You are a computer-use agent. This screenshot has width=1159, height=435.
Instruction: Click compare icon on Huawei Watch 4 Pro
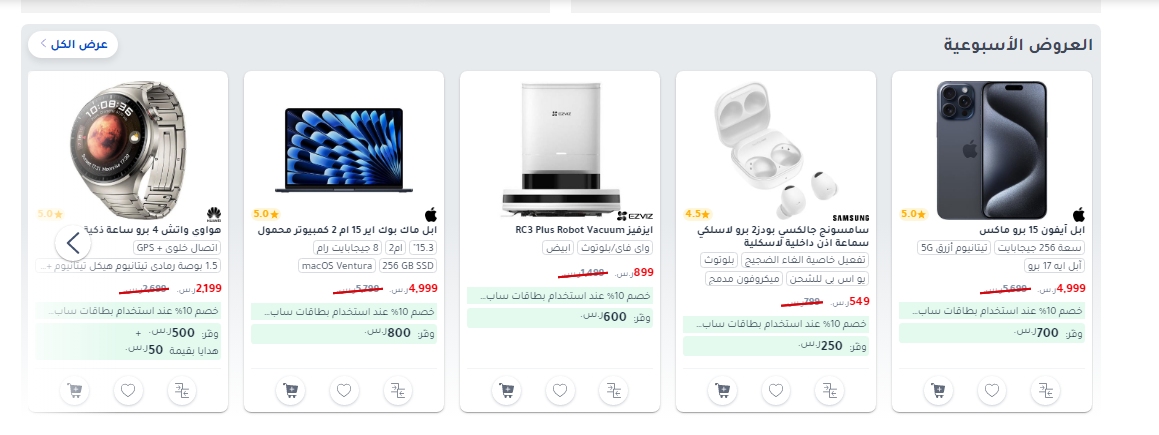[x=182, y=390]
